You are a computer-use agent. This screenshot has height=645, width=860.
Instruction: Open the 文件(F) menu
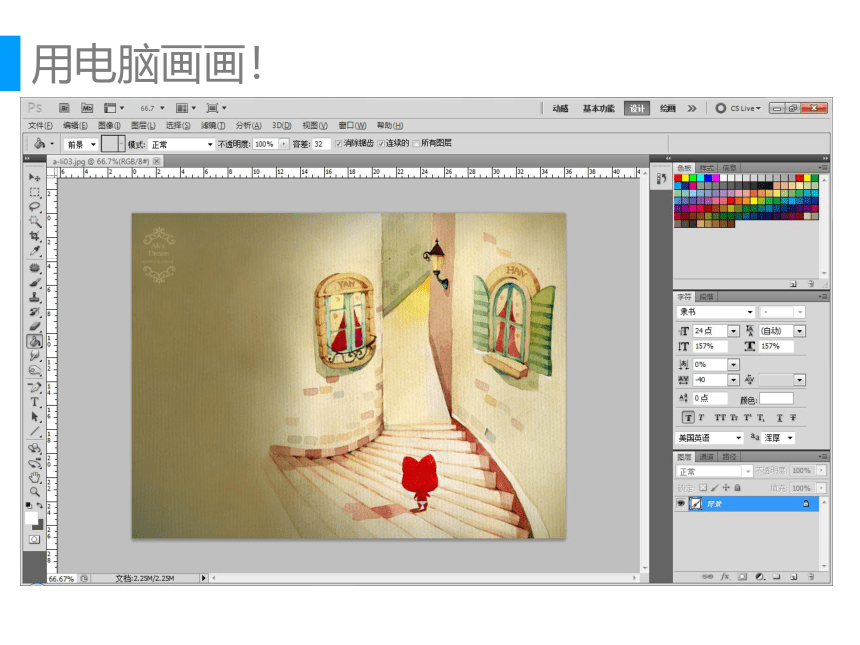click(40, 126)
